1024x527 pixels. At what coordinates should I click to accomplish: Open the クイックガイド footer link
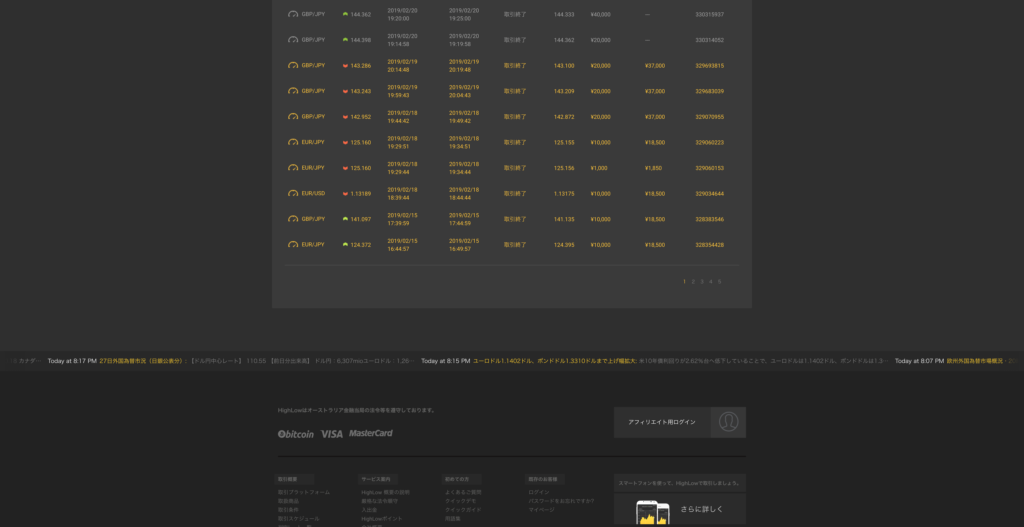coord(463,509)
